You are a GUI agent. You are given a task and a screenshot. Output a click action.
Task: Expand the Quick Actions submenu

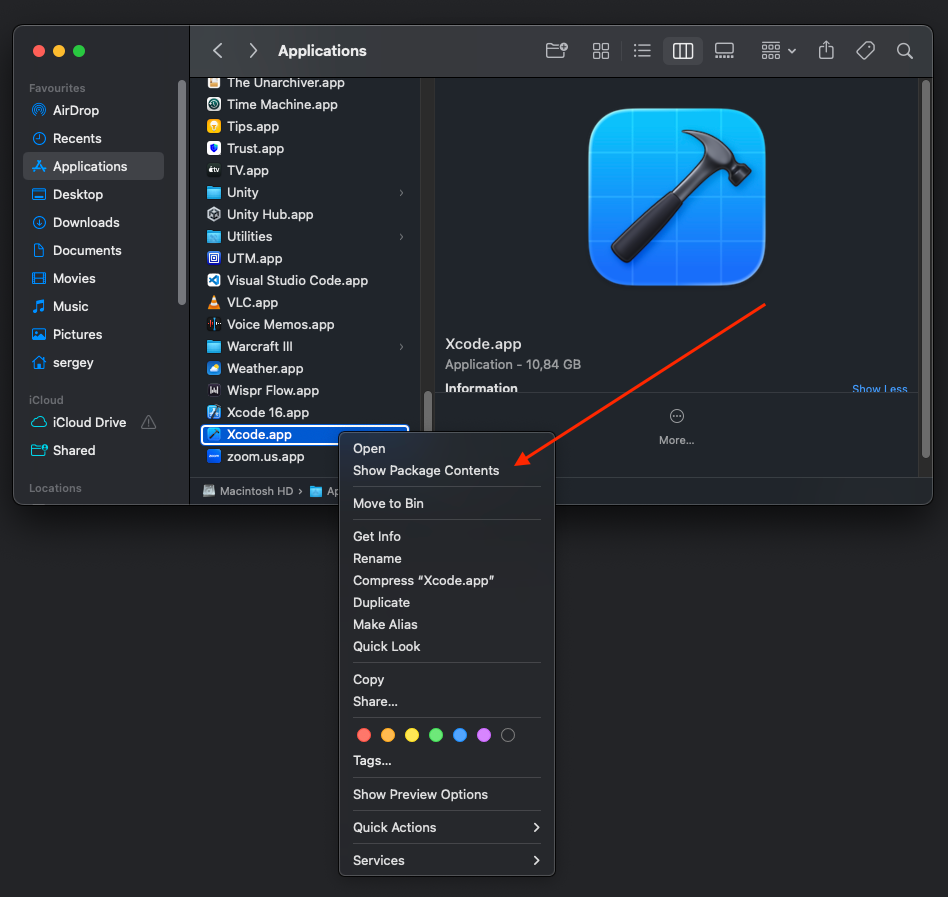pos(447,827)
